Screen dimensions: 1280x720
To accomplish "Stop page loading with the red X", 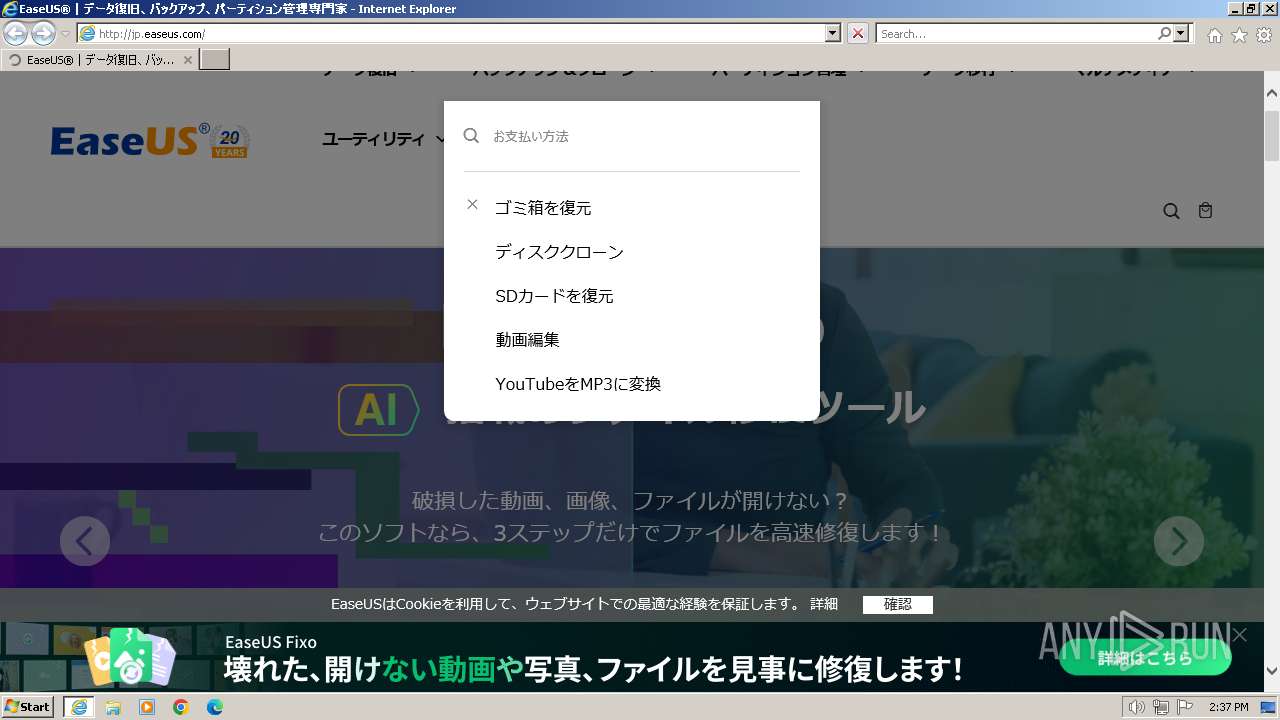I will (858, 33).
